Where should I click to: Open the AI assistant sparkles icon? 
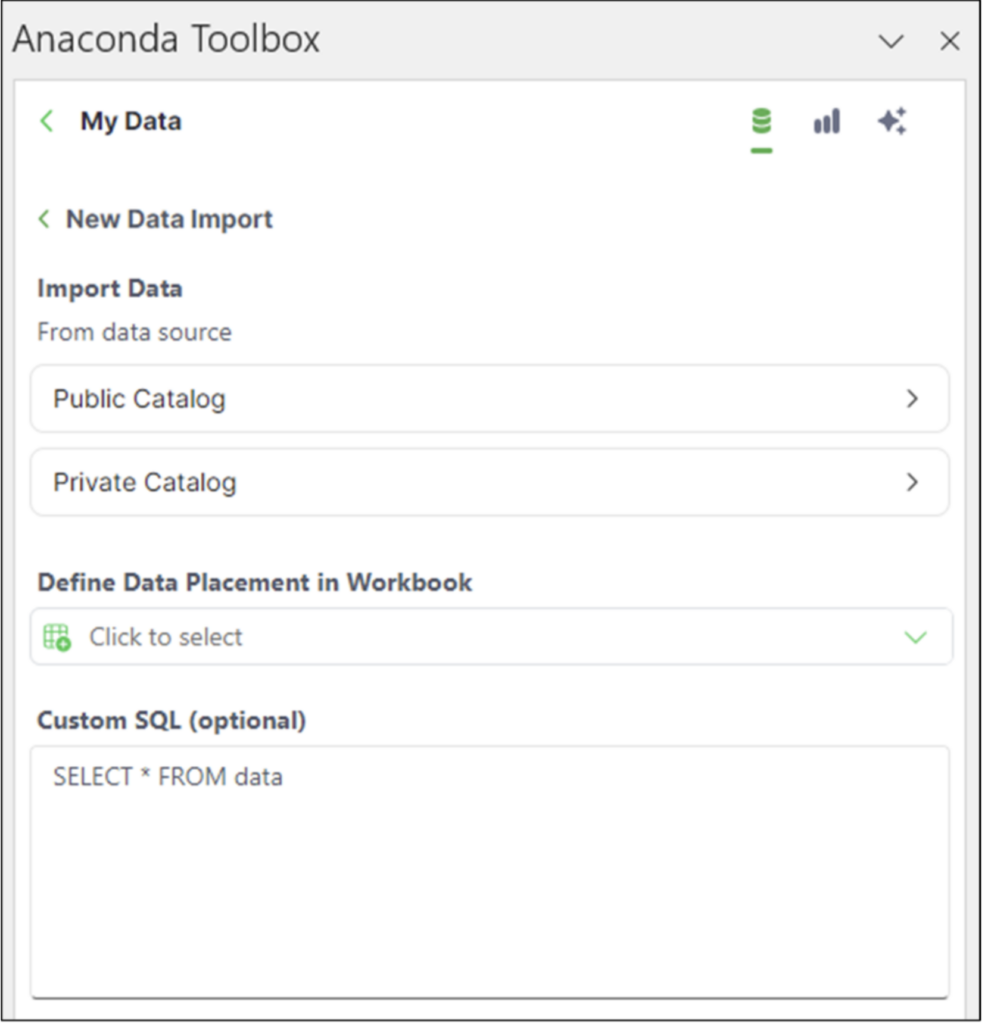[x=891, y=122]
